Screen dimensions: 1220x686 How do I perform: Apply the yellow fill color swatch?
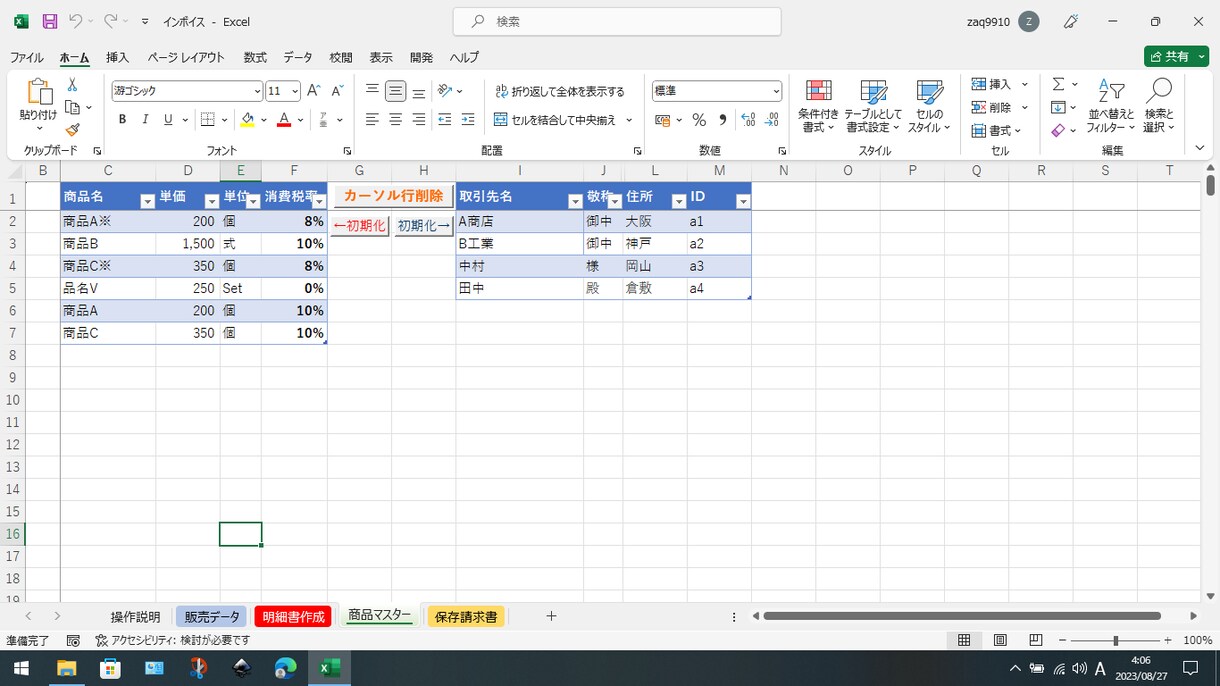(x=247, y=120)
